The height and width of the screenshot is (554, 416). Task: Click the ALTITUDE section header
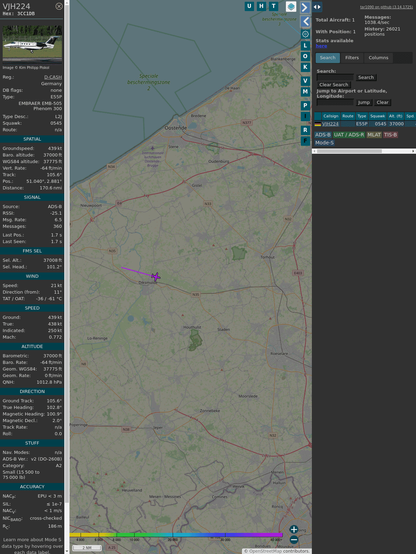tap(32, 347)
